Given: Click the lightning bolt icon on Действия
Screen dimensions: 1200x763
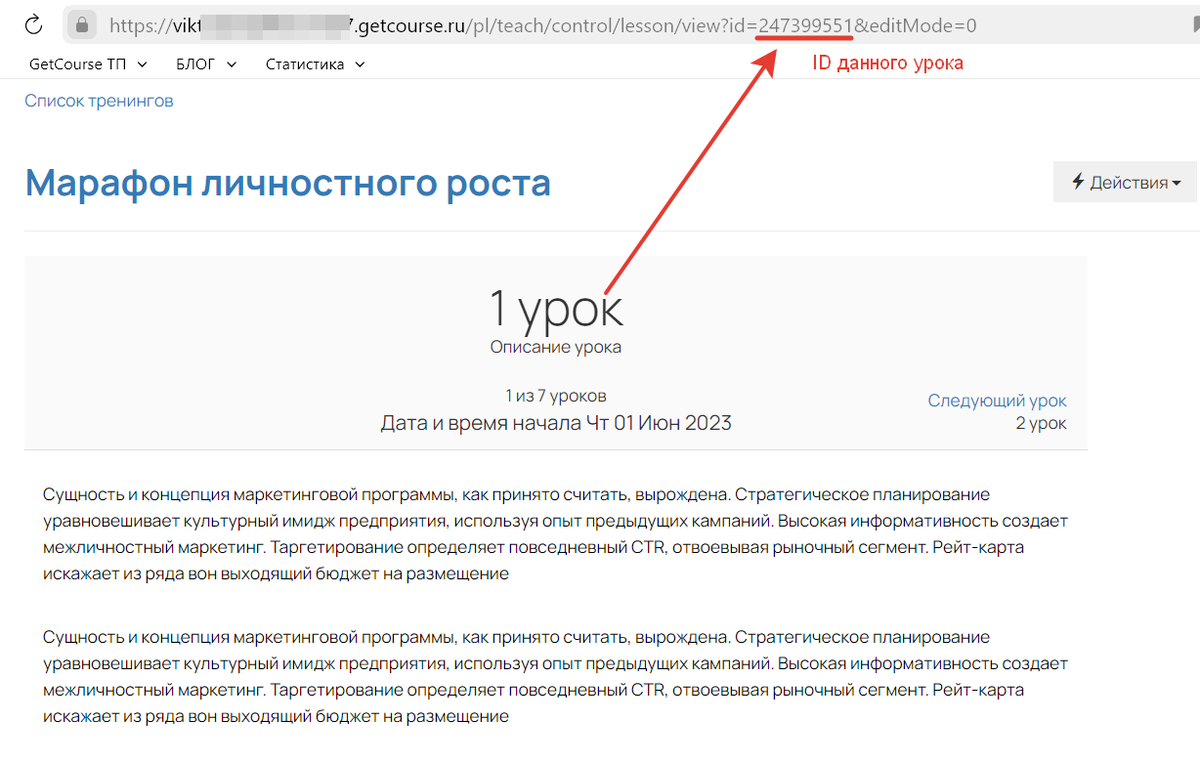Looking at the screenshot, I should [x=1078, y=182].
